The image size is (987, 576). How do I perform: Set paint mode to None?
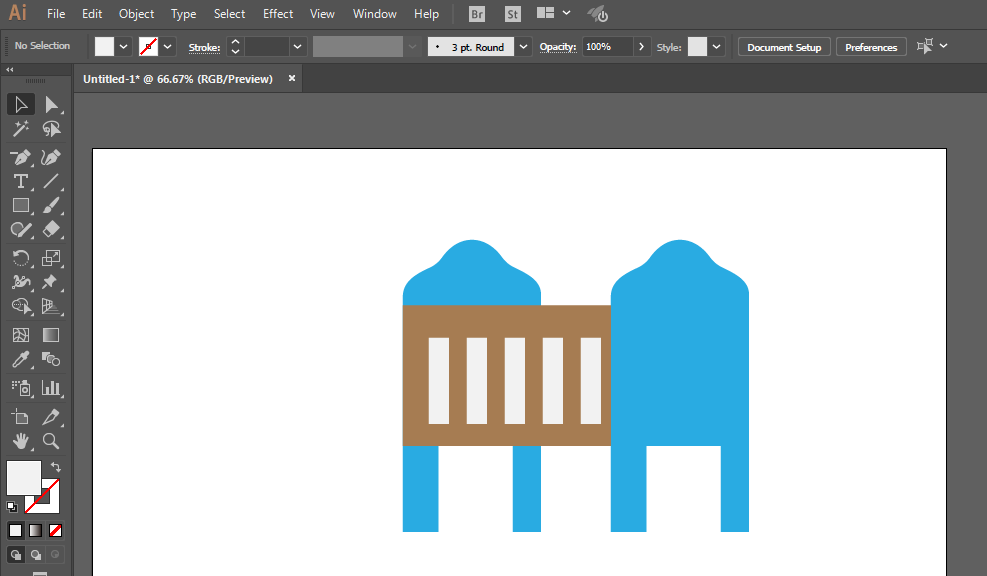click(x=55, y=531)
